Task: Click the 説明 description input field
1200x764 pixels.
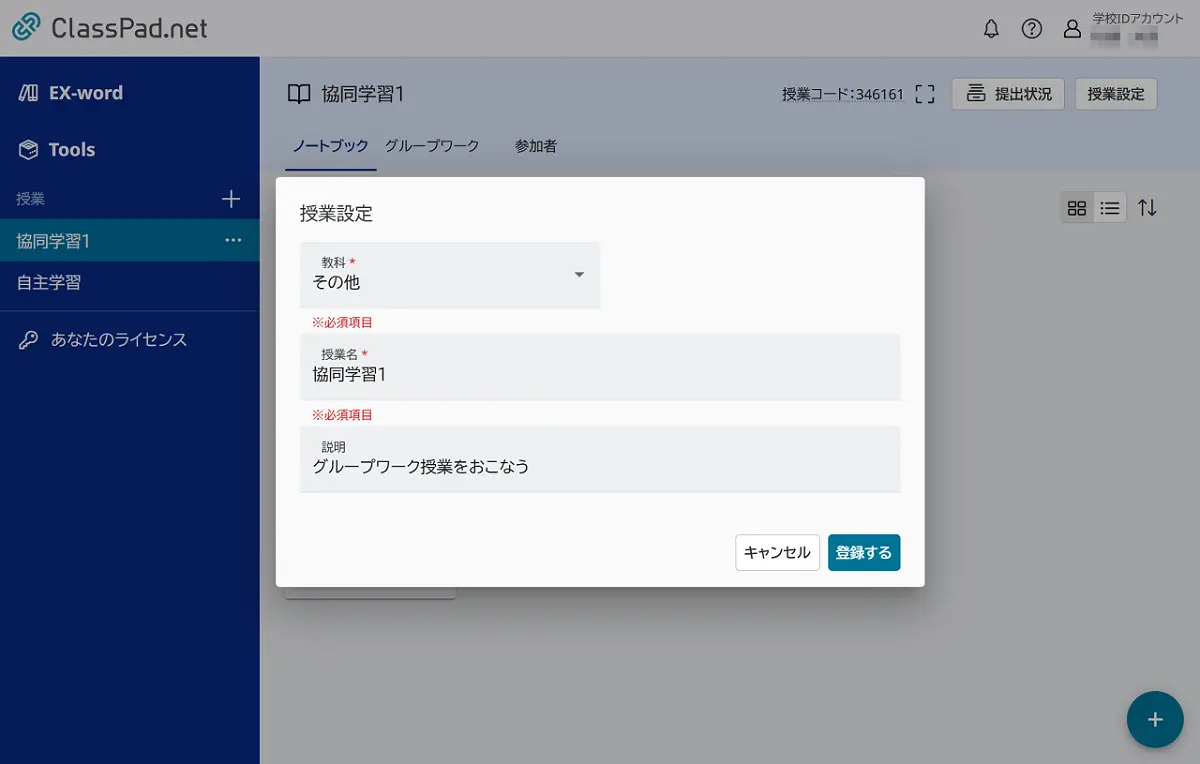Action: (600, 461)
